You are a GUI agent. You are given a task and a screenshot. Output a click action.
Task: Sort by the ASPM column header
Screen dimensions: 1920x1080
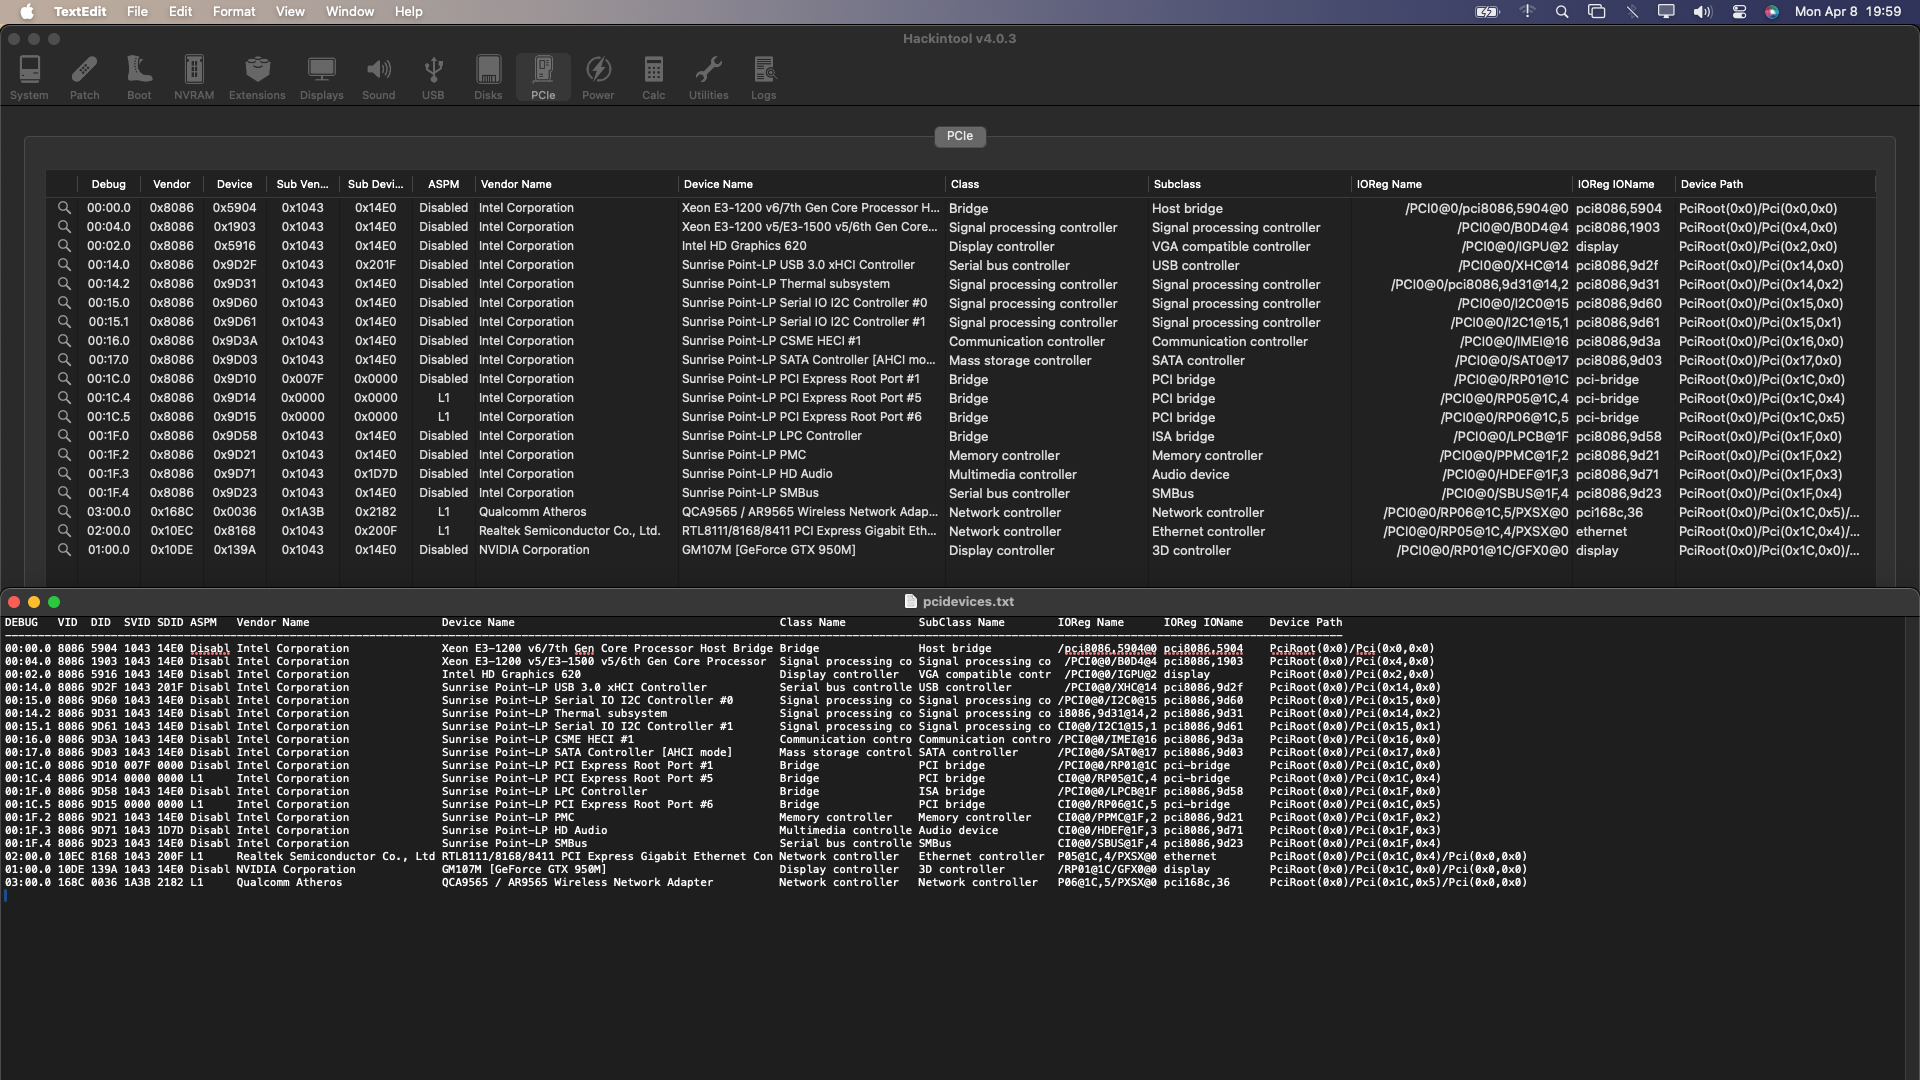click(x=443, y=184)
